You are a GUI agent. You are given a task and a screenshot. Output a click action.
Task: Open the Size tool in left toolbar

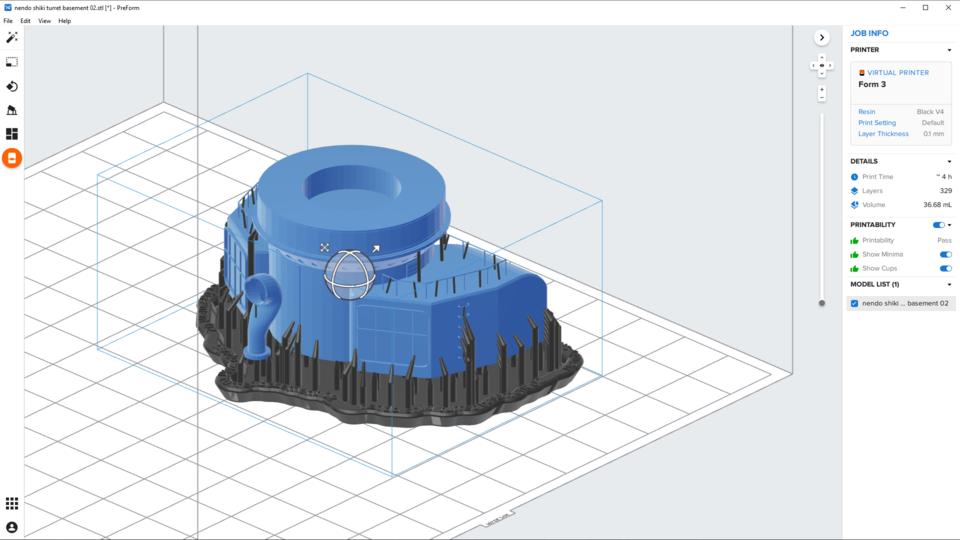[x=12, y=62]
